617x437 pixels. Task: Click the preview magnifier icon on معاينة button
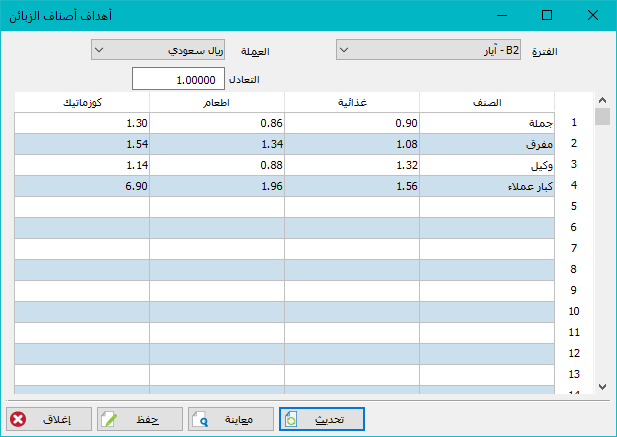click(200, 419)
